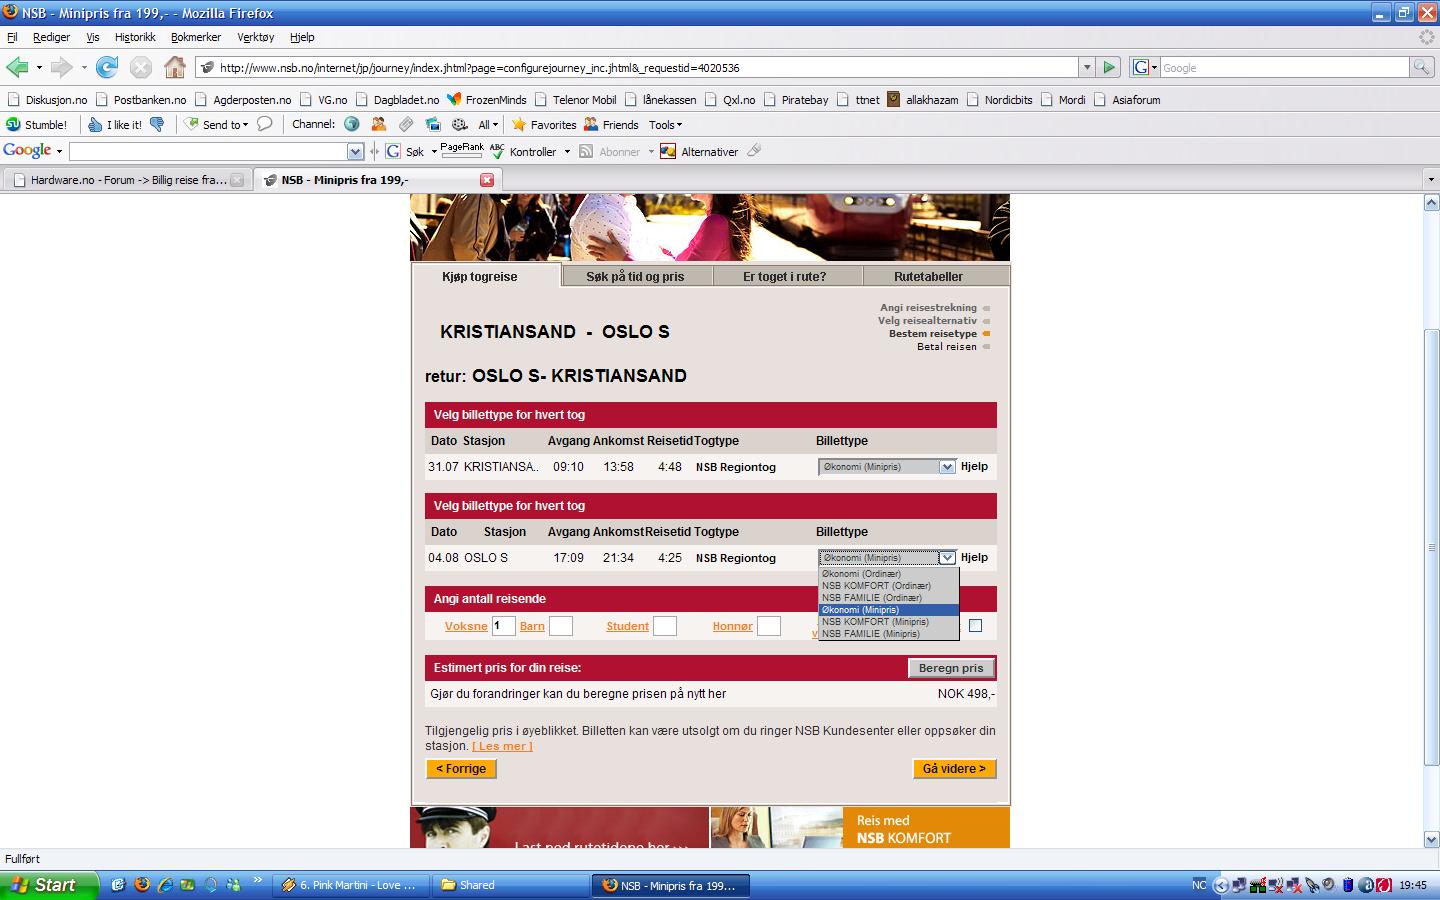1440x900 pixels.
Task: Switch to the Søk på tid og pris tab
Action: tap(635, 276)
